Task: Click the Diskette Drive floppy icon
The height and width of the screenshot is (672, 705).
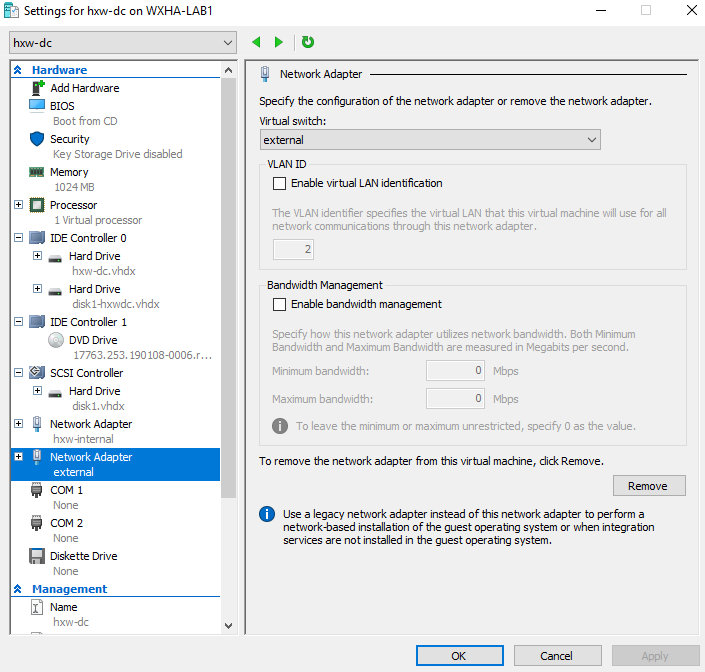Action: click(37, 556)
